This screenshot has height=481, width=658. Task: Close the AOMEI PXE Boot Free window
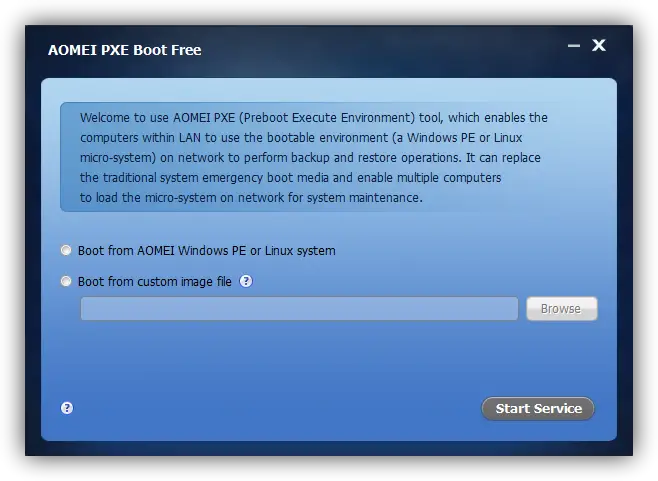click(x=599, y=45)
